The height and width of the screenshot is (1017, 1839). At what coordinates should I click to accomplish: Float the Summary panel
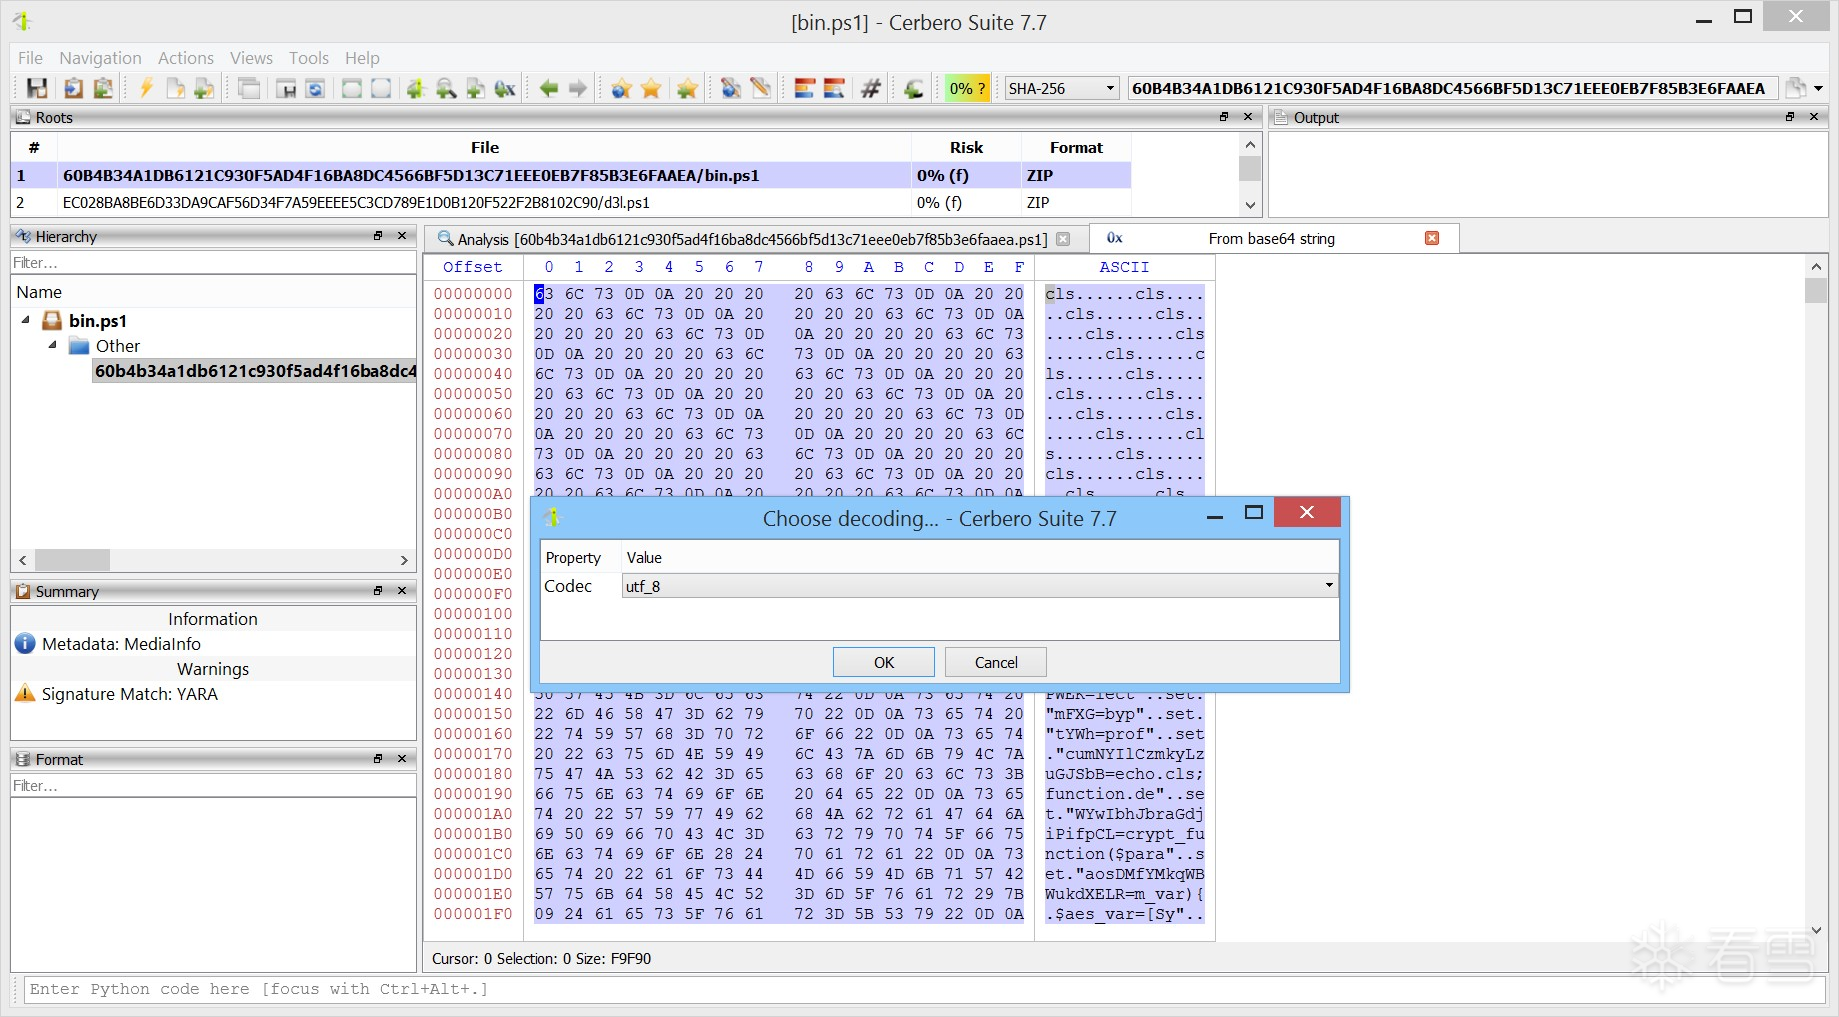[x=378, y=591]
